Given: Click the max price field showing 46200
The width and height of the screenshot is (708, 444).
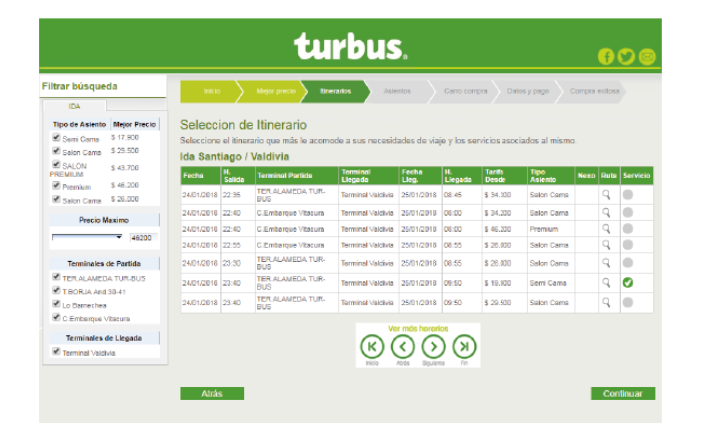Looking at the screenshot, I should (x=144, y=238).
